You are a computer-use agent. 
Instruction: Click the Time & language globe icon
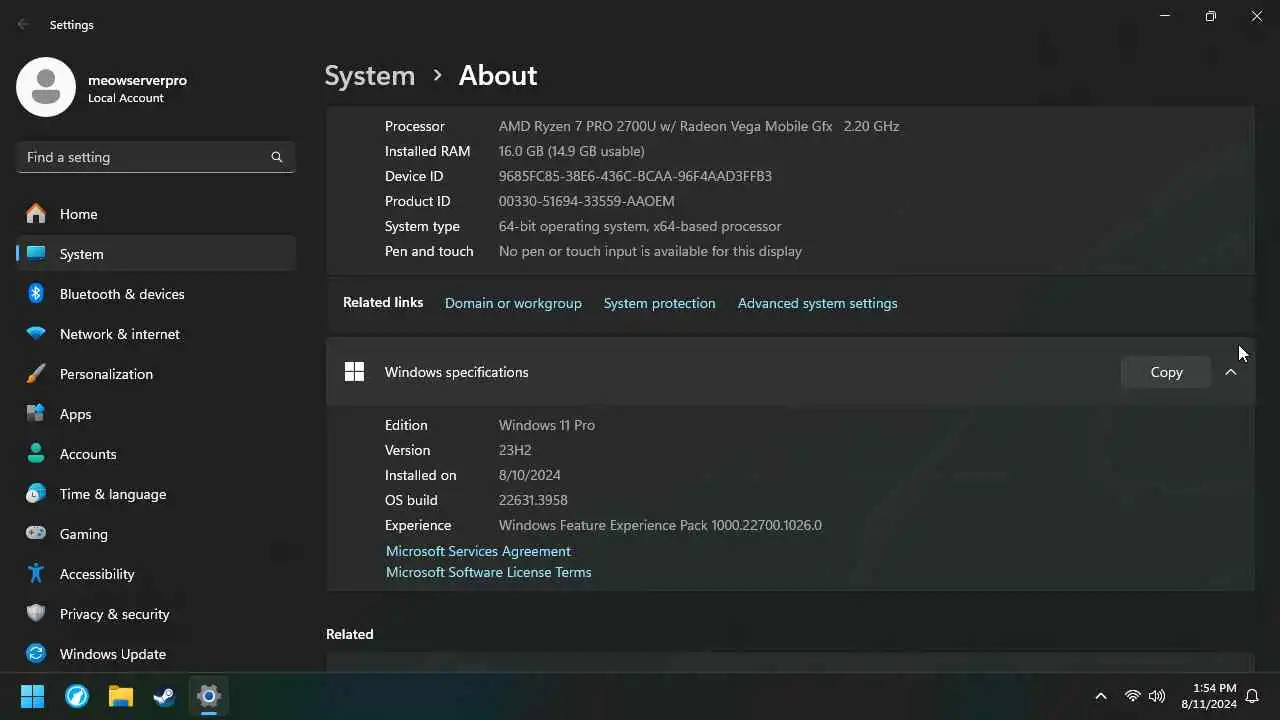pyautogui.click(x=36, y=494)
